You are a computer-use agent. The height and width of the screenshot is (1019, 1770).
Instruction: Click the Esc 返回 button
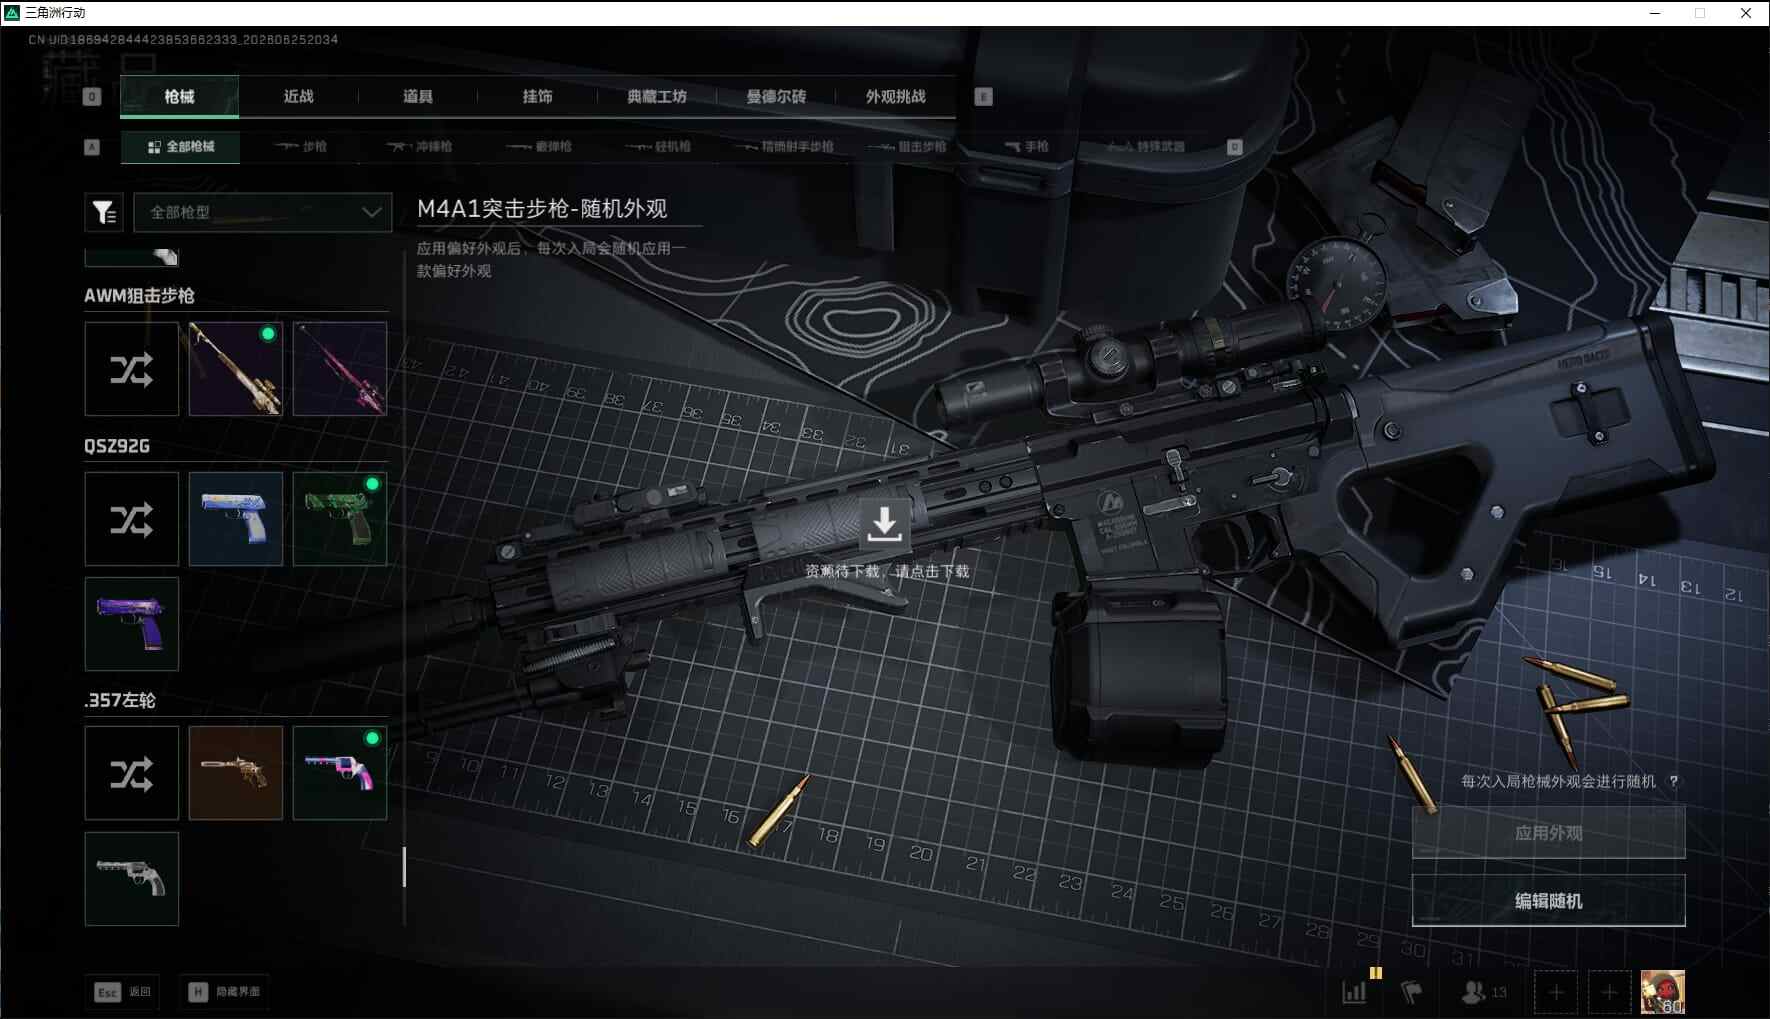123,992
